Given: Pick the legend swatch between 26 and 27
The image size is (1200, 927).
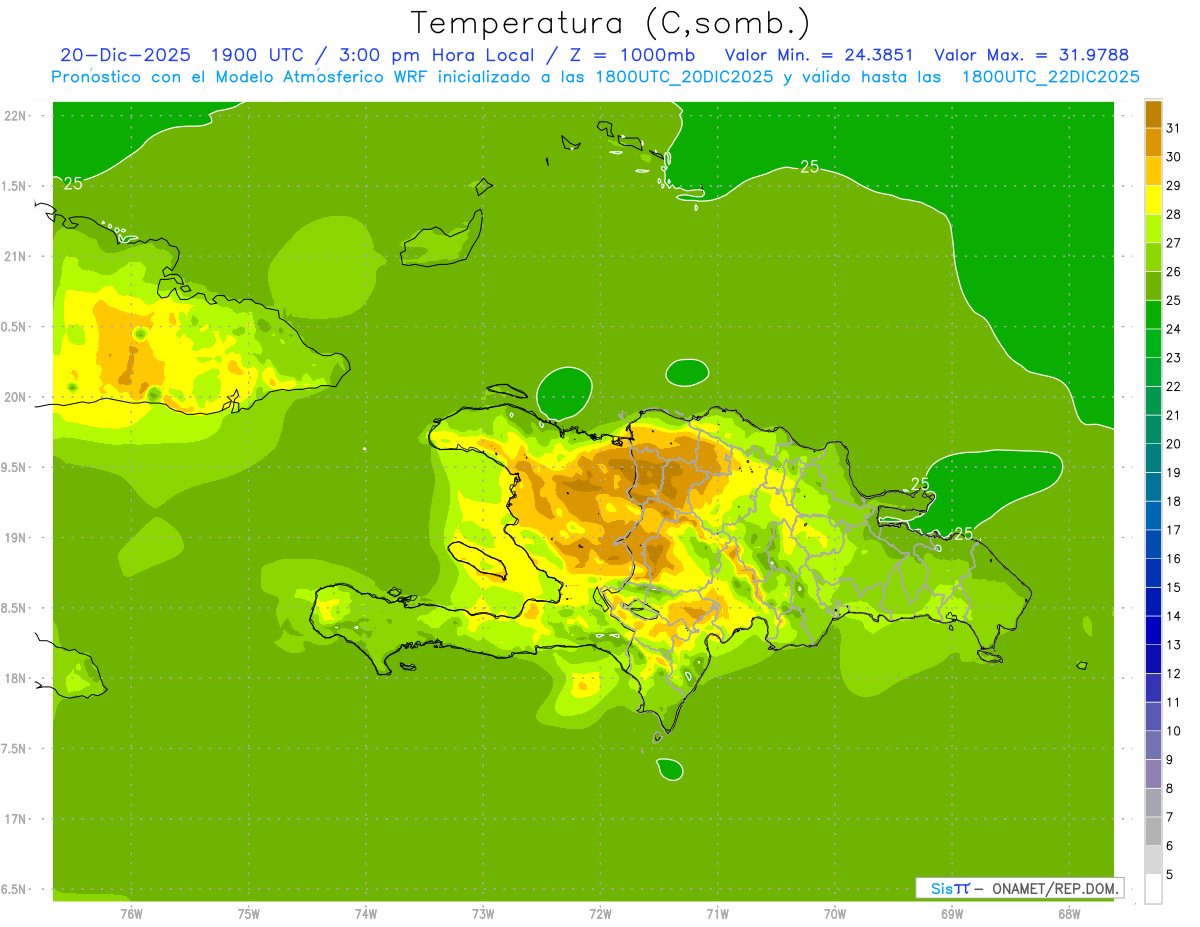Looking at the screenshot, I should click(1154, 257).
